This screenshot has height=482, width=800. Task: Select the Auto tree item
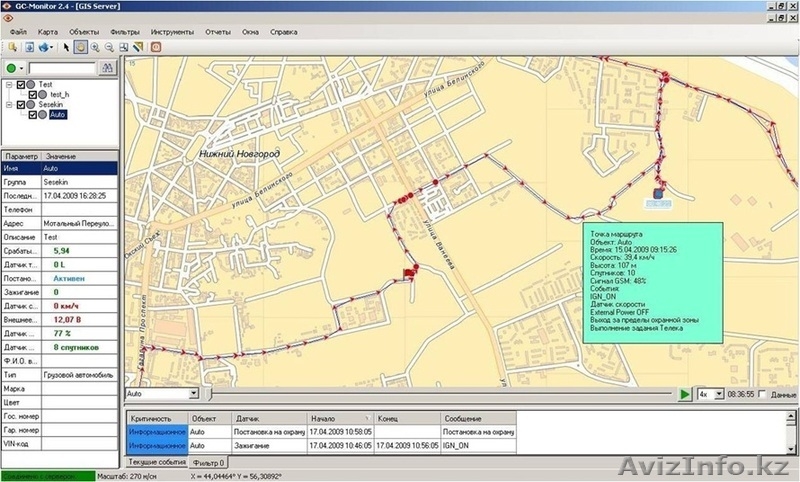point(58,115)
